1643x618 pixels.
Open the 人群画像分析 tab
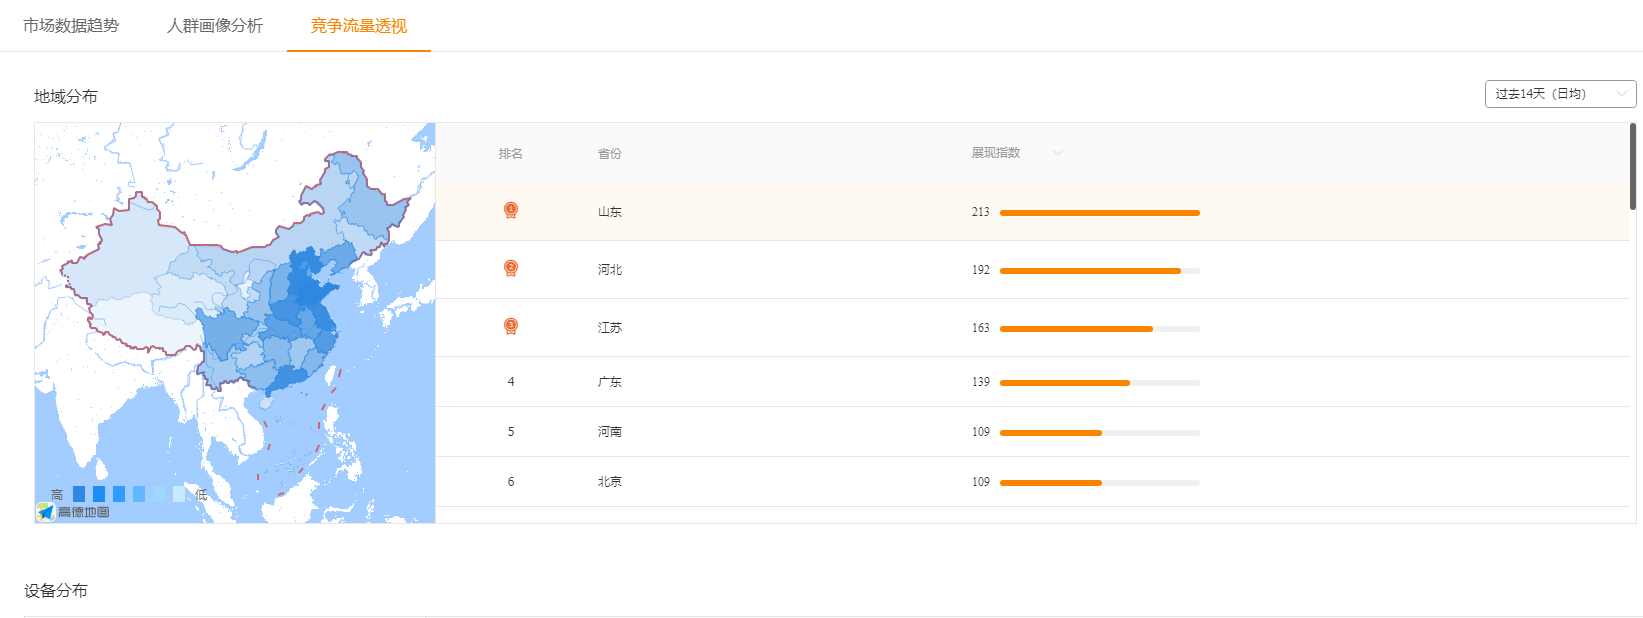(215, 26)
